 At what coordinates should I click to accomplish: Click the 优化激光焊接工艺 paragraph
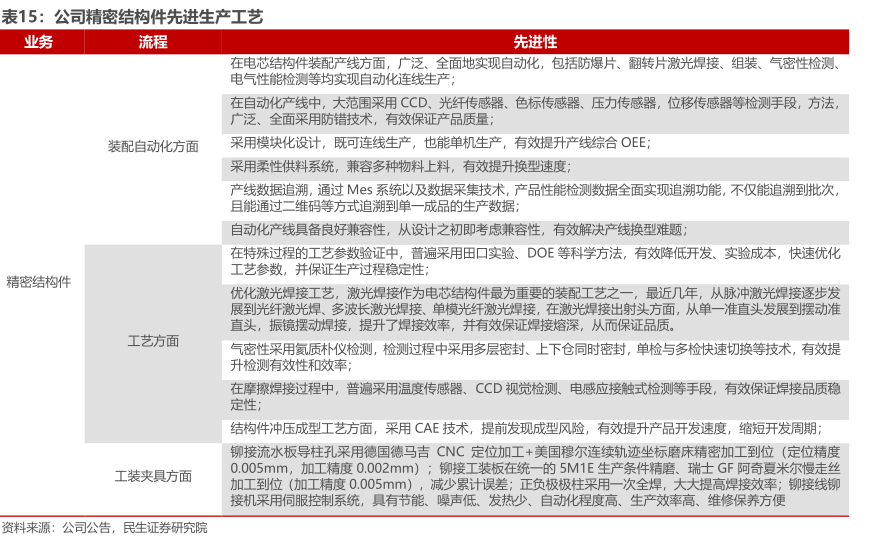pyautogui.click(x=535, y=310)
